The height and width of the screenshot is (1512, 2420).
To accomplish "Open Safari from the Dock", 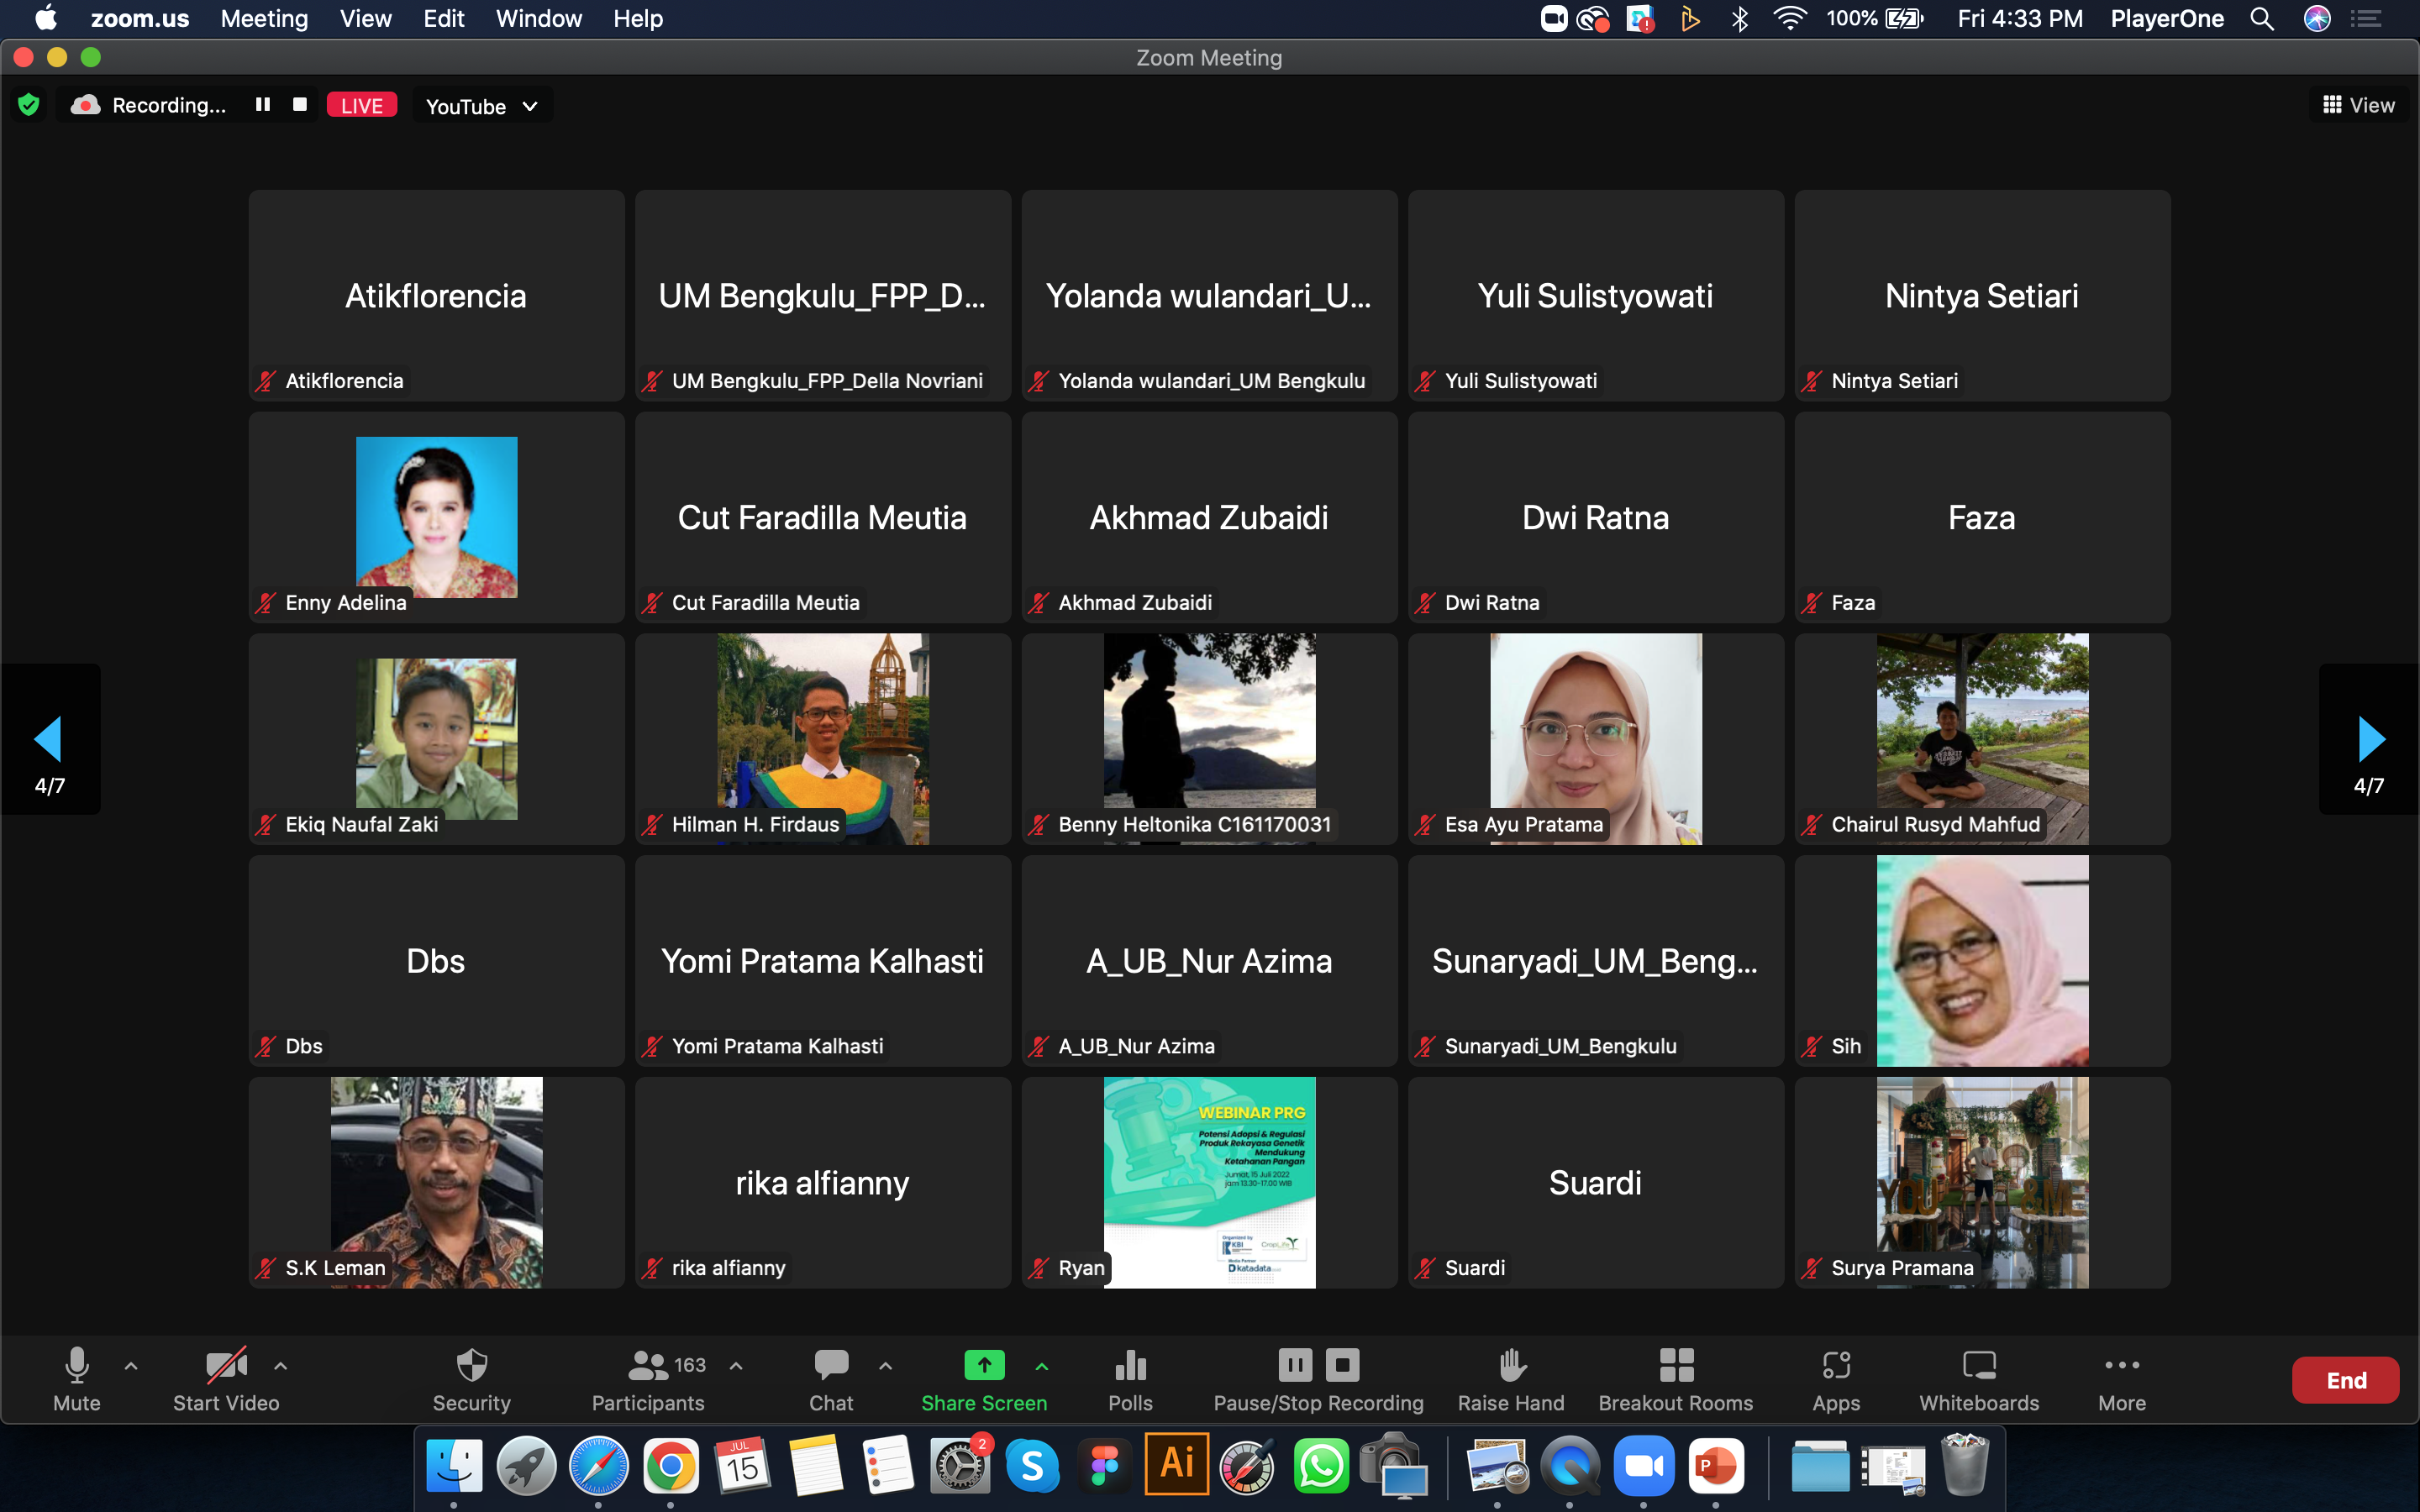I will pyautogui.click(x=598, y=1466).
